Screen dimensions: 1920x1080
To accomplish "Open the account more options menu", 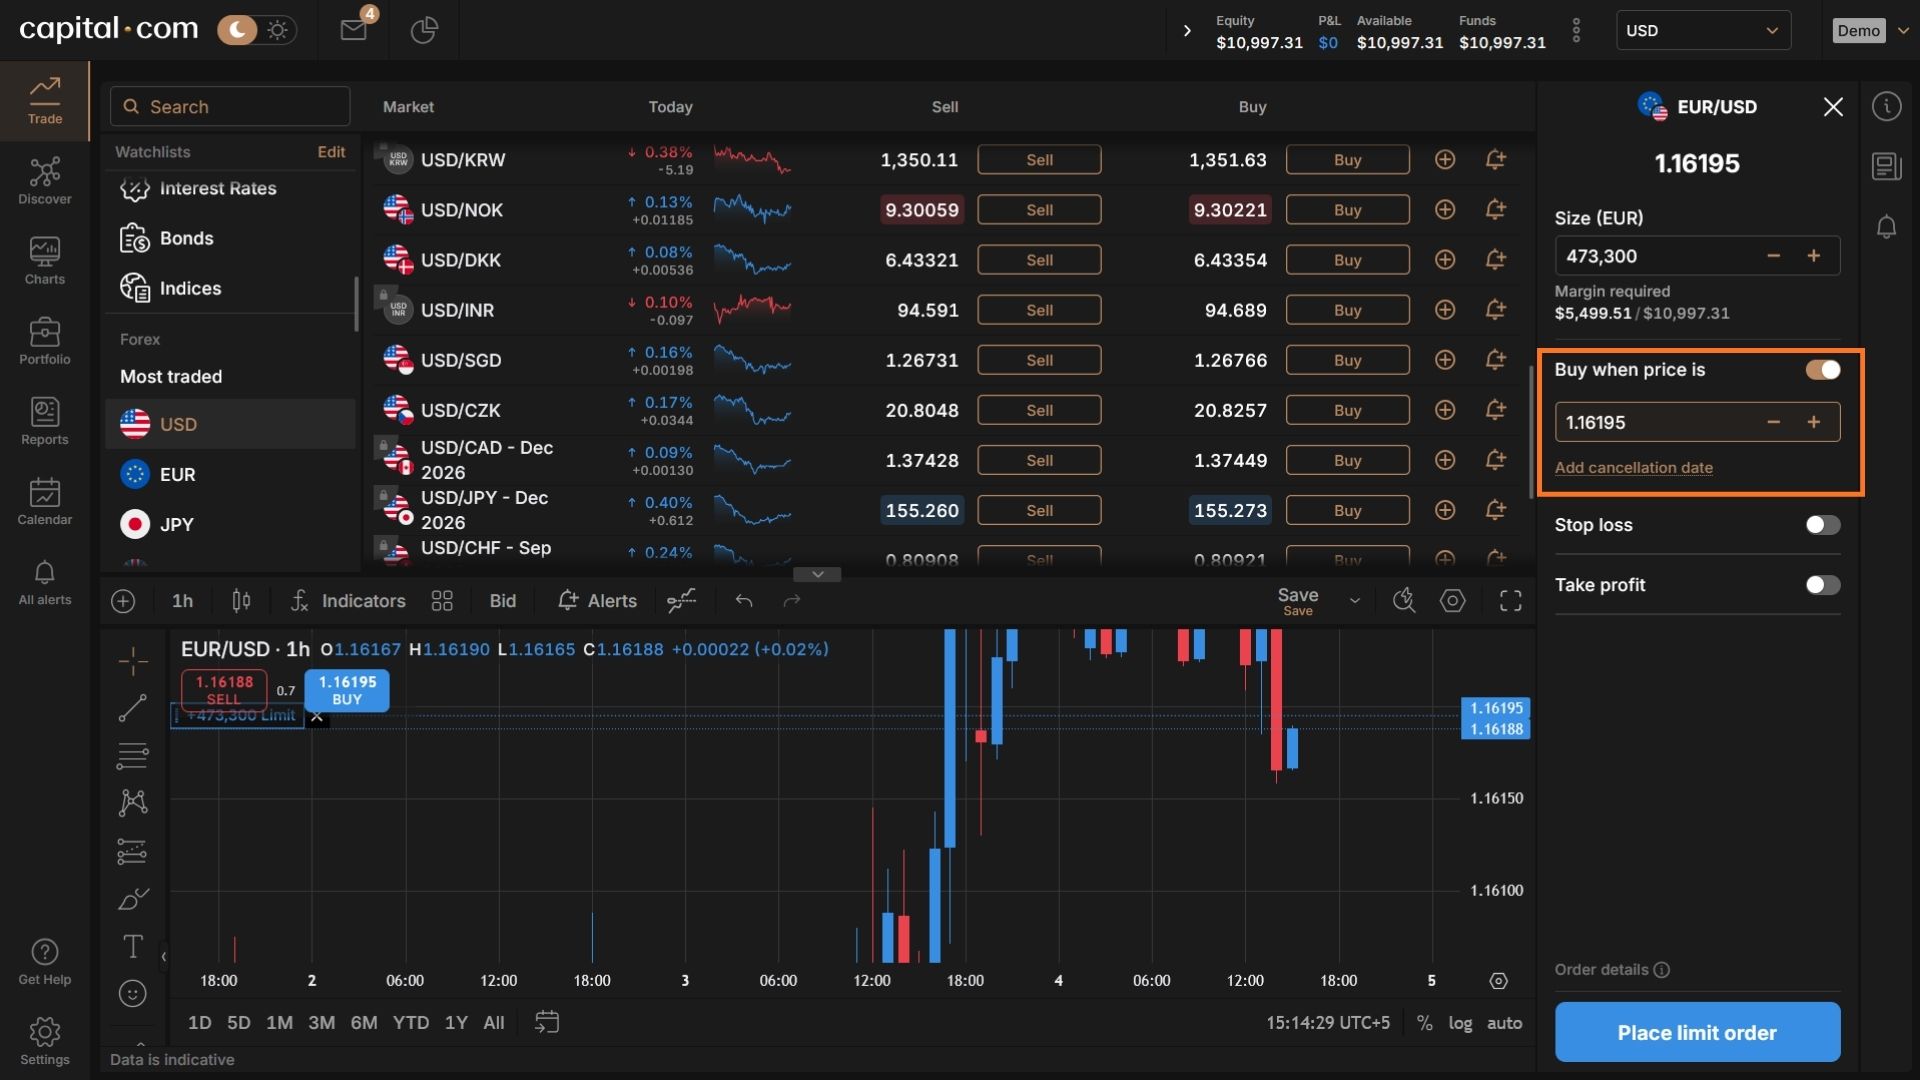I will coord(1576,30).
